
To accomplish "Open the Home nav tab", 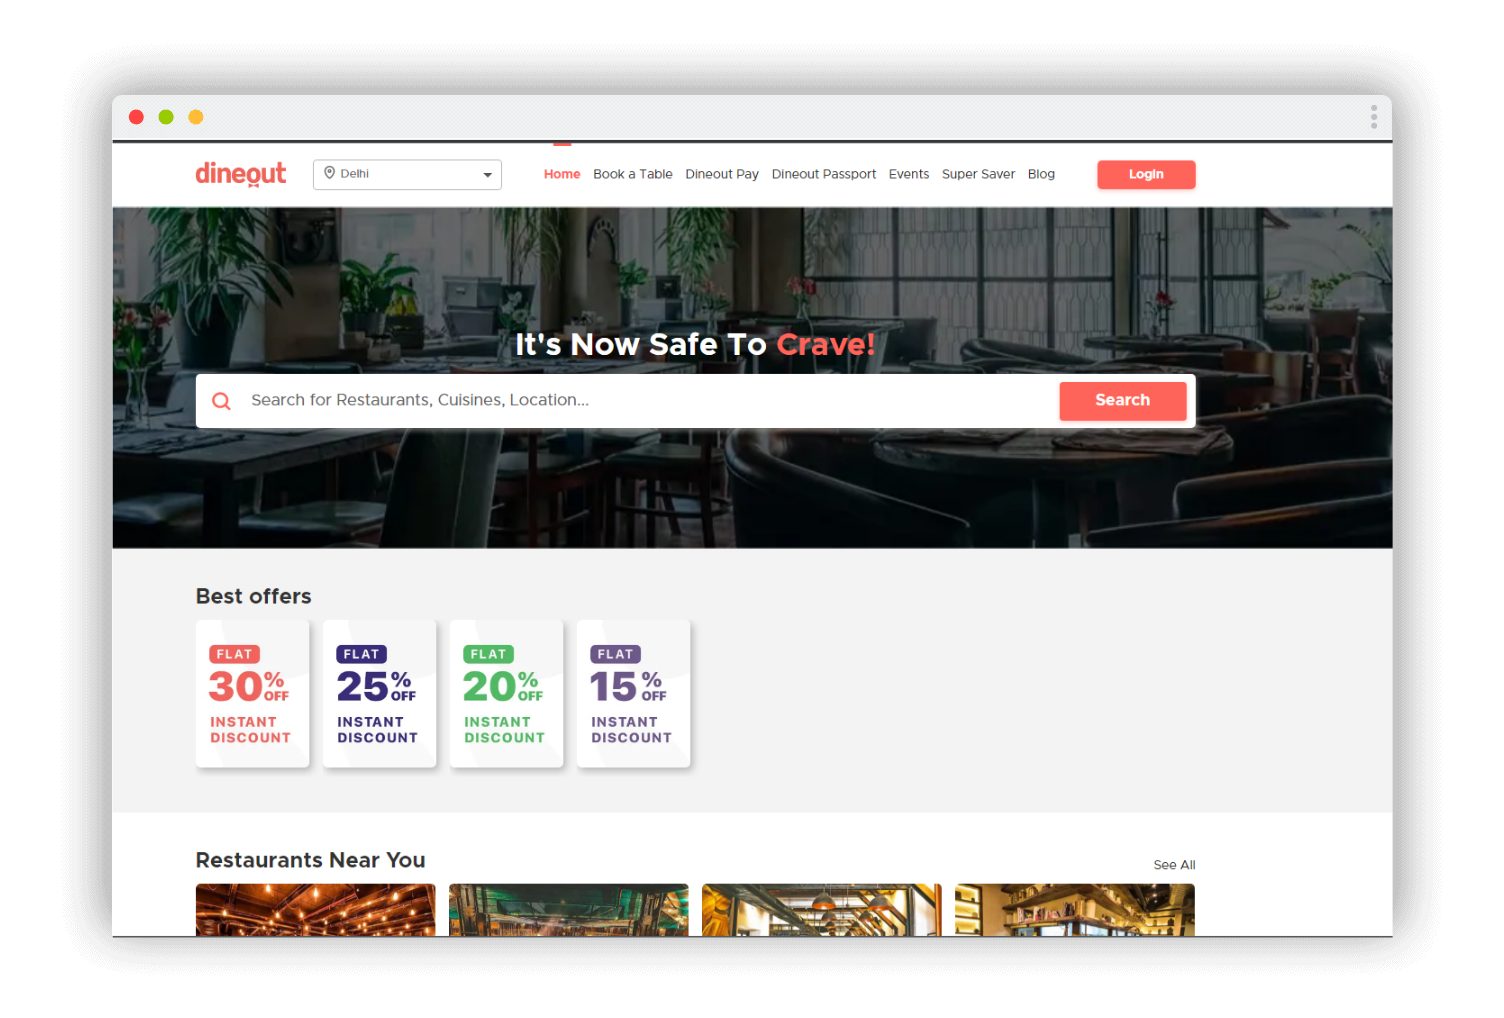I will 562,174.
